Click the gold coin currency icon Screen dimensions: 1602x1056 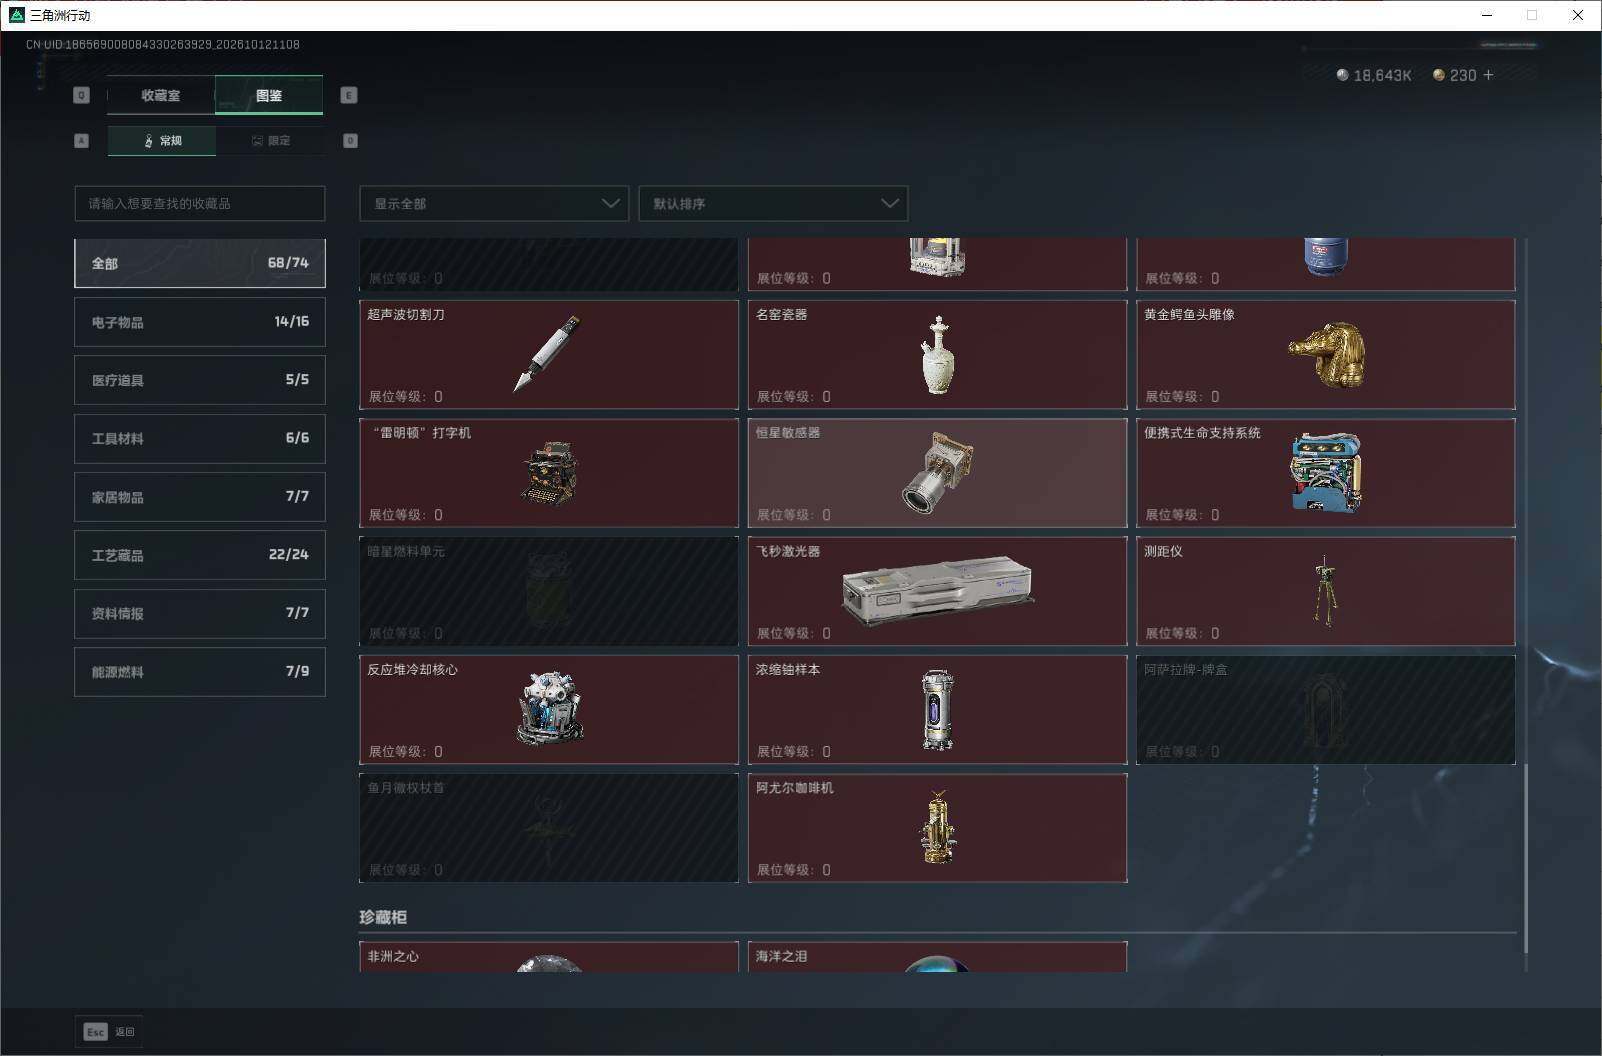pyautogui.click(x=1439, y=75)
